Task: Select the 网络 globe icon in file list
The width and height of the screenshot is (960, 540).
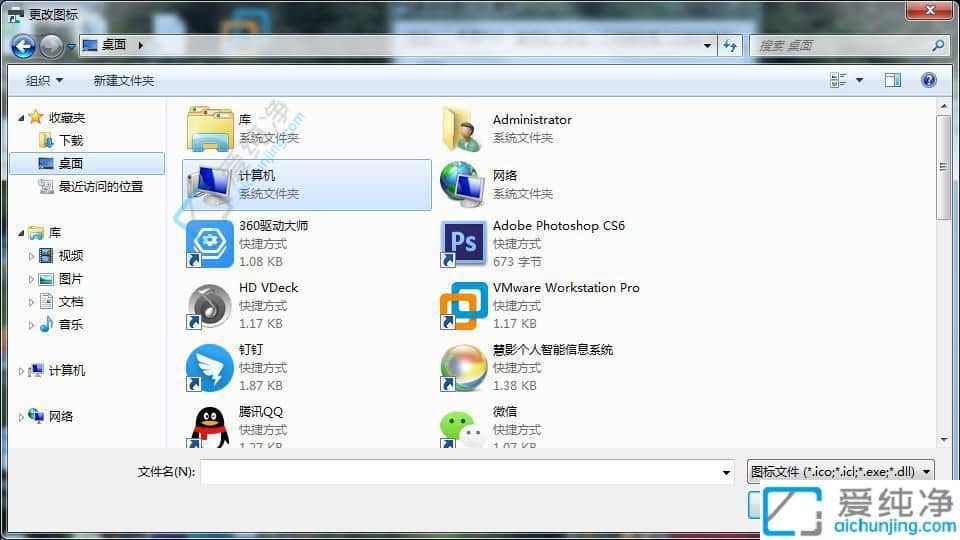Action: click(x=463, y=184)
